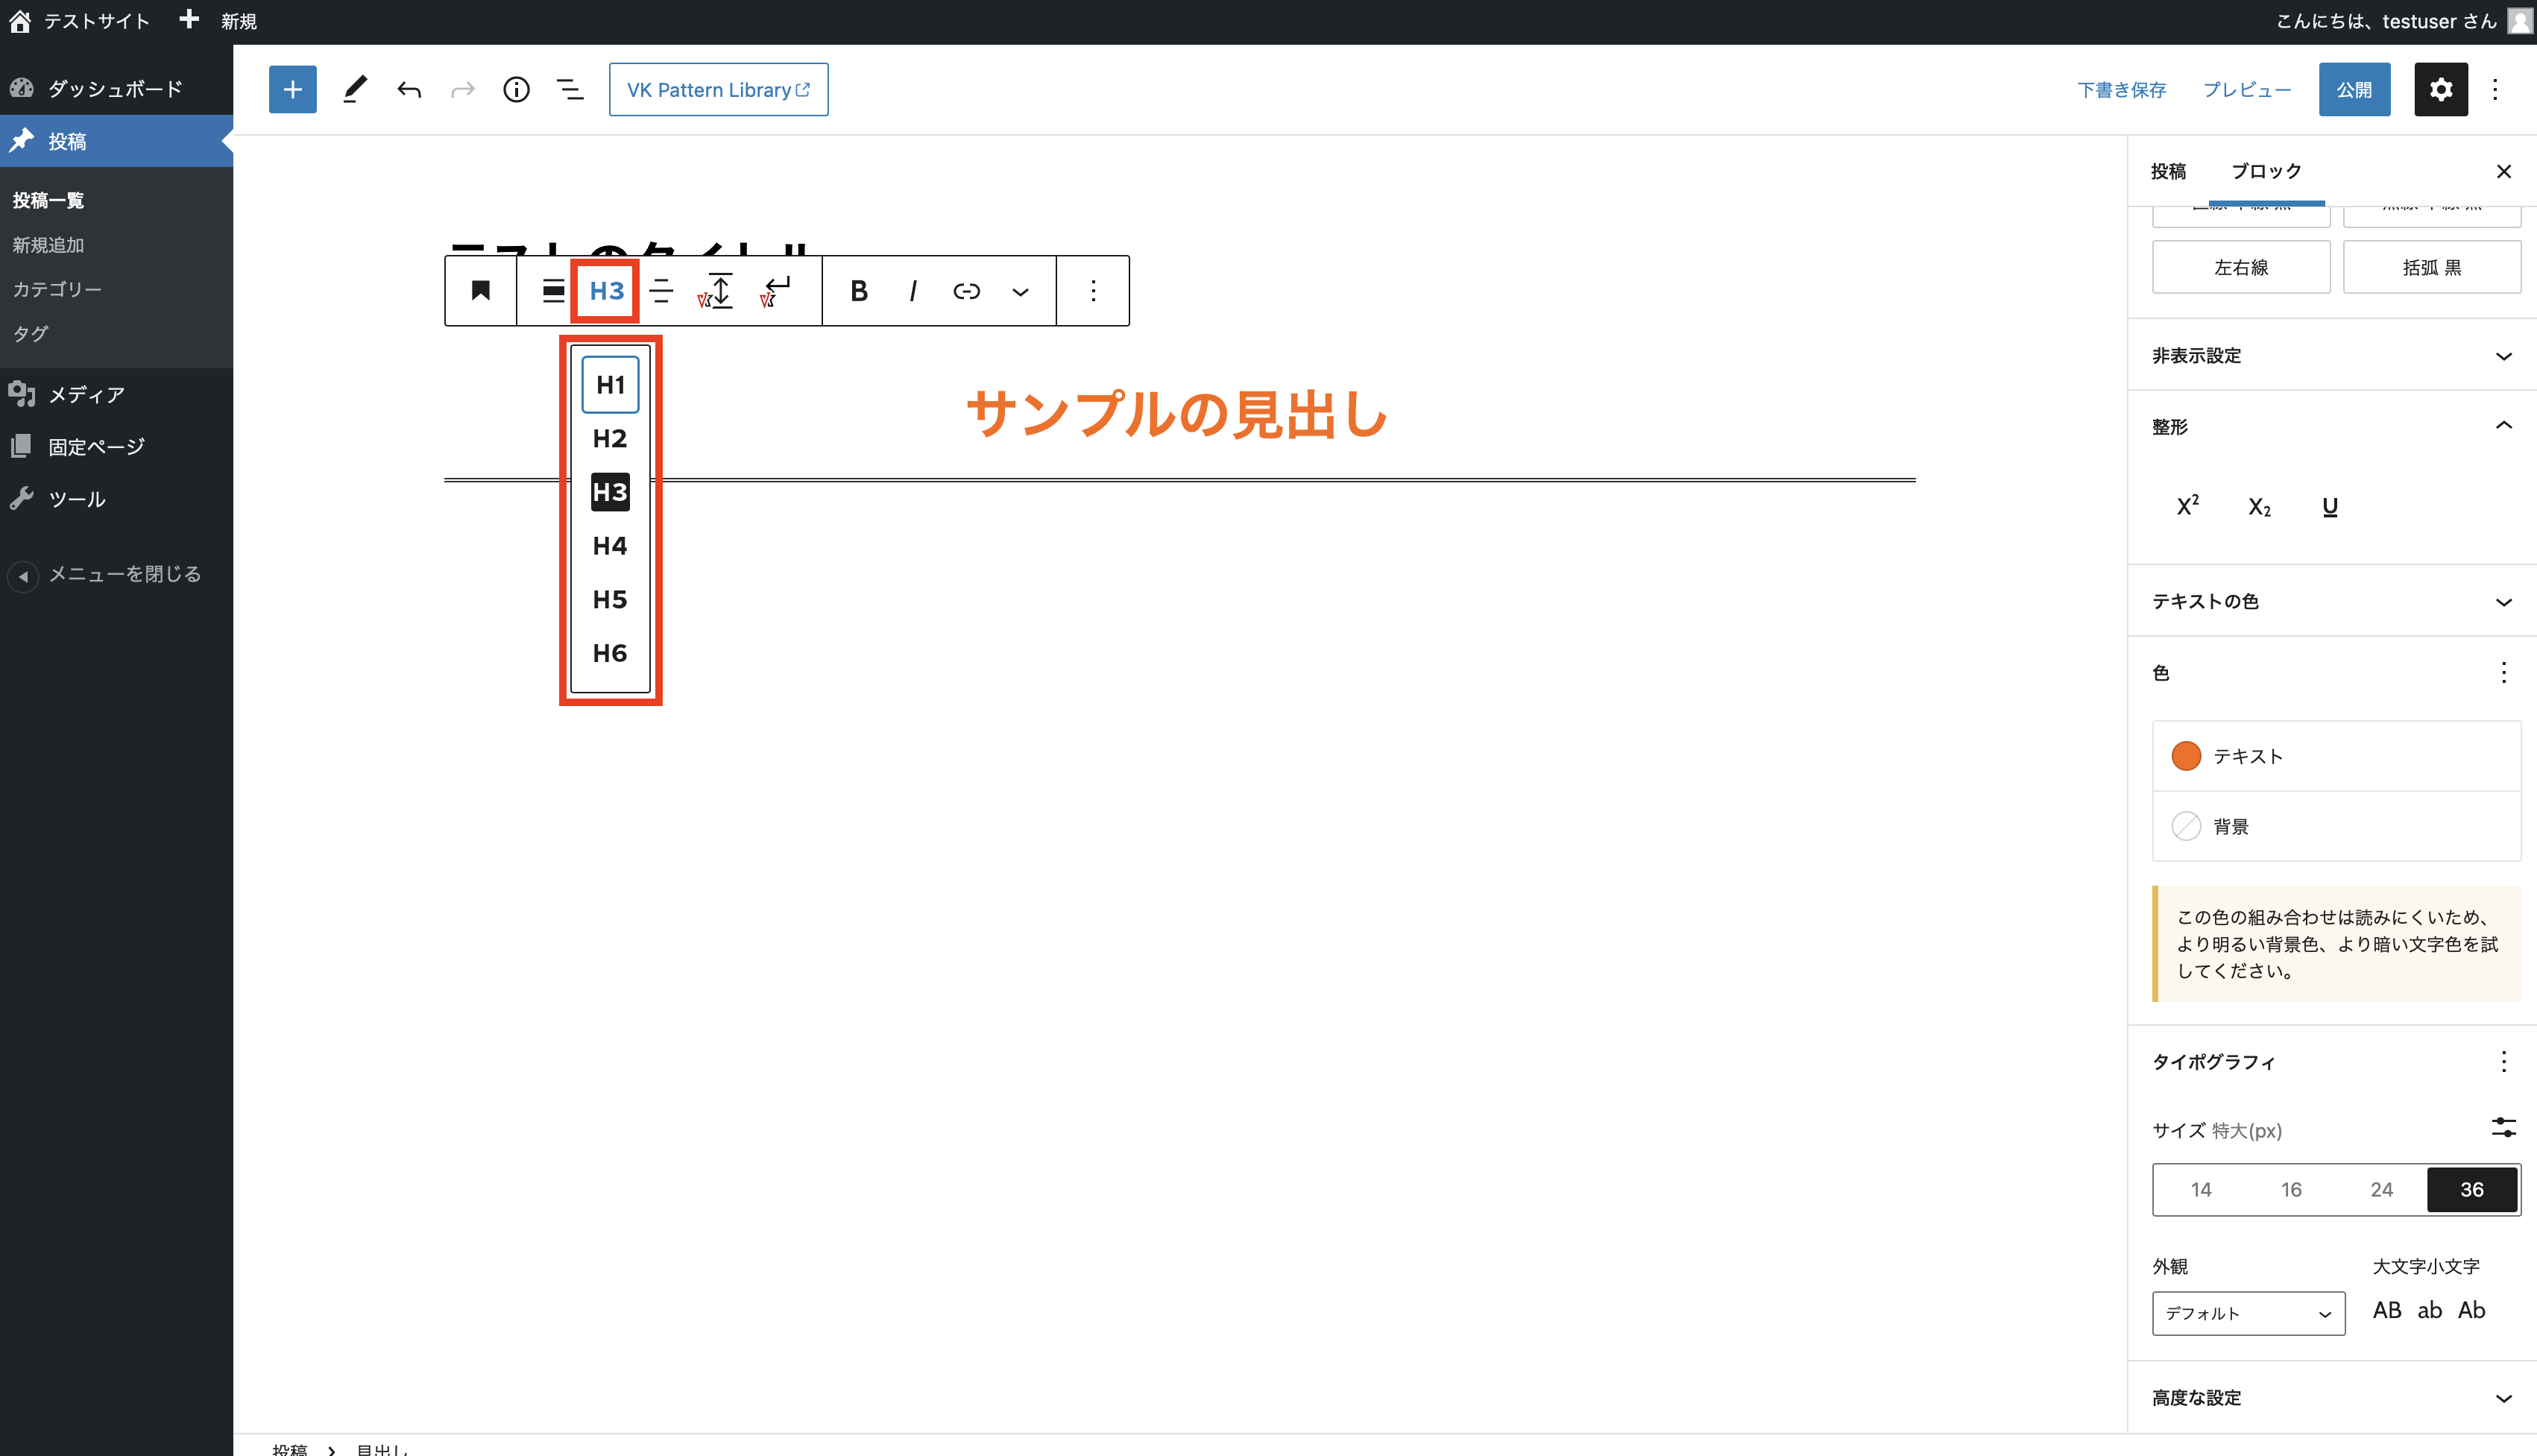The width and height of the screenshot is (2537, 1456).
Task: Toggle underline formatting in 整形 panel
Action: click(2330, 507)
